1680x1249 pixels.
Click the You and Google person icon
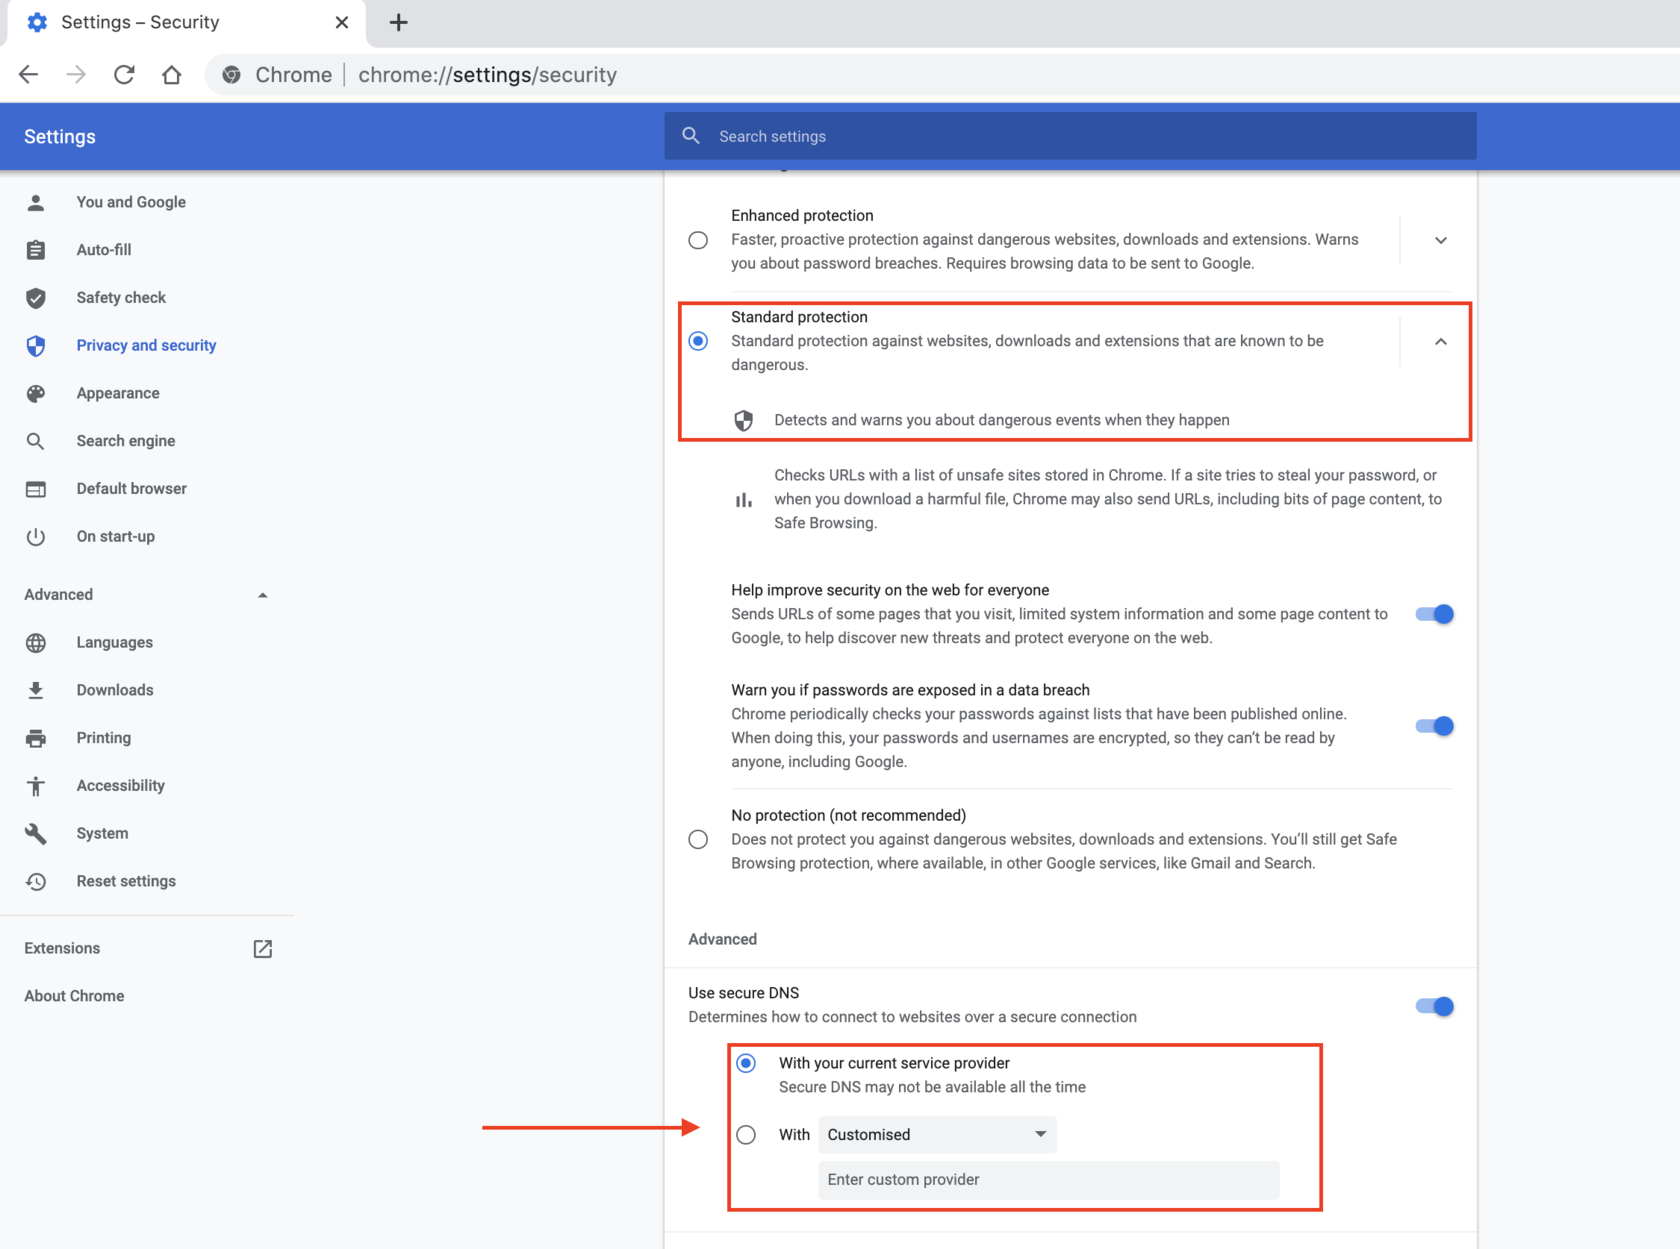pyautogui.click(x=36, y=202)
